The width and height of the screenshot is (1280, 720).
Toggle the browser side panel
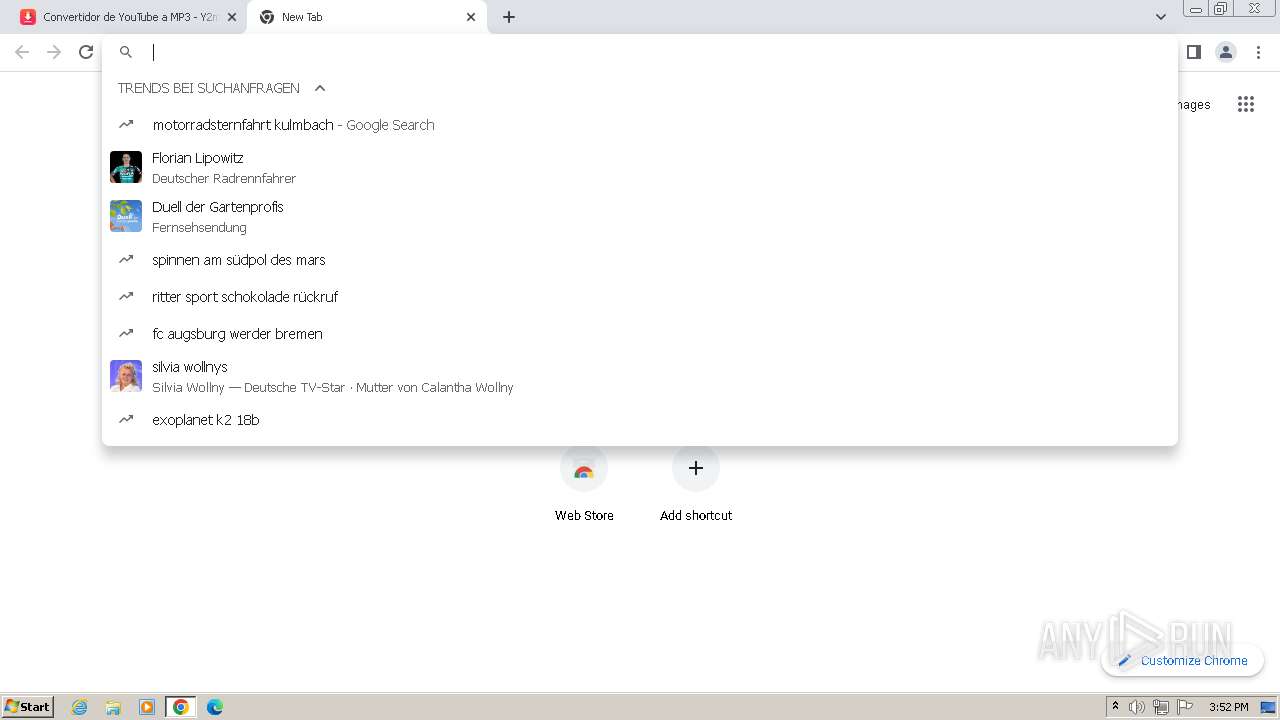[x=1193, y=52]
